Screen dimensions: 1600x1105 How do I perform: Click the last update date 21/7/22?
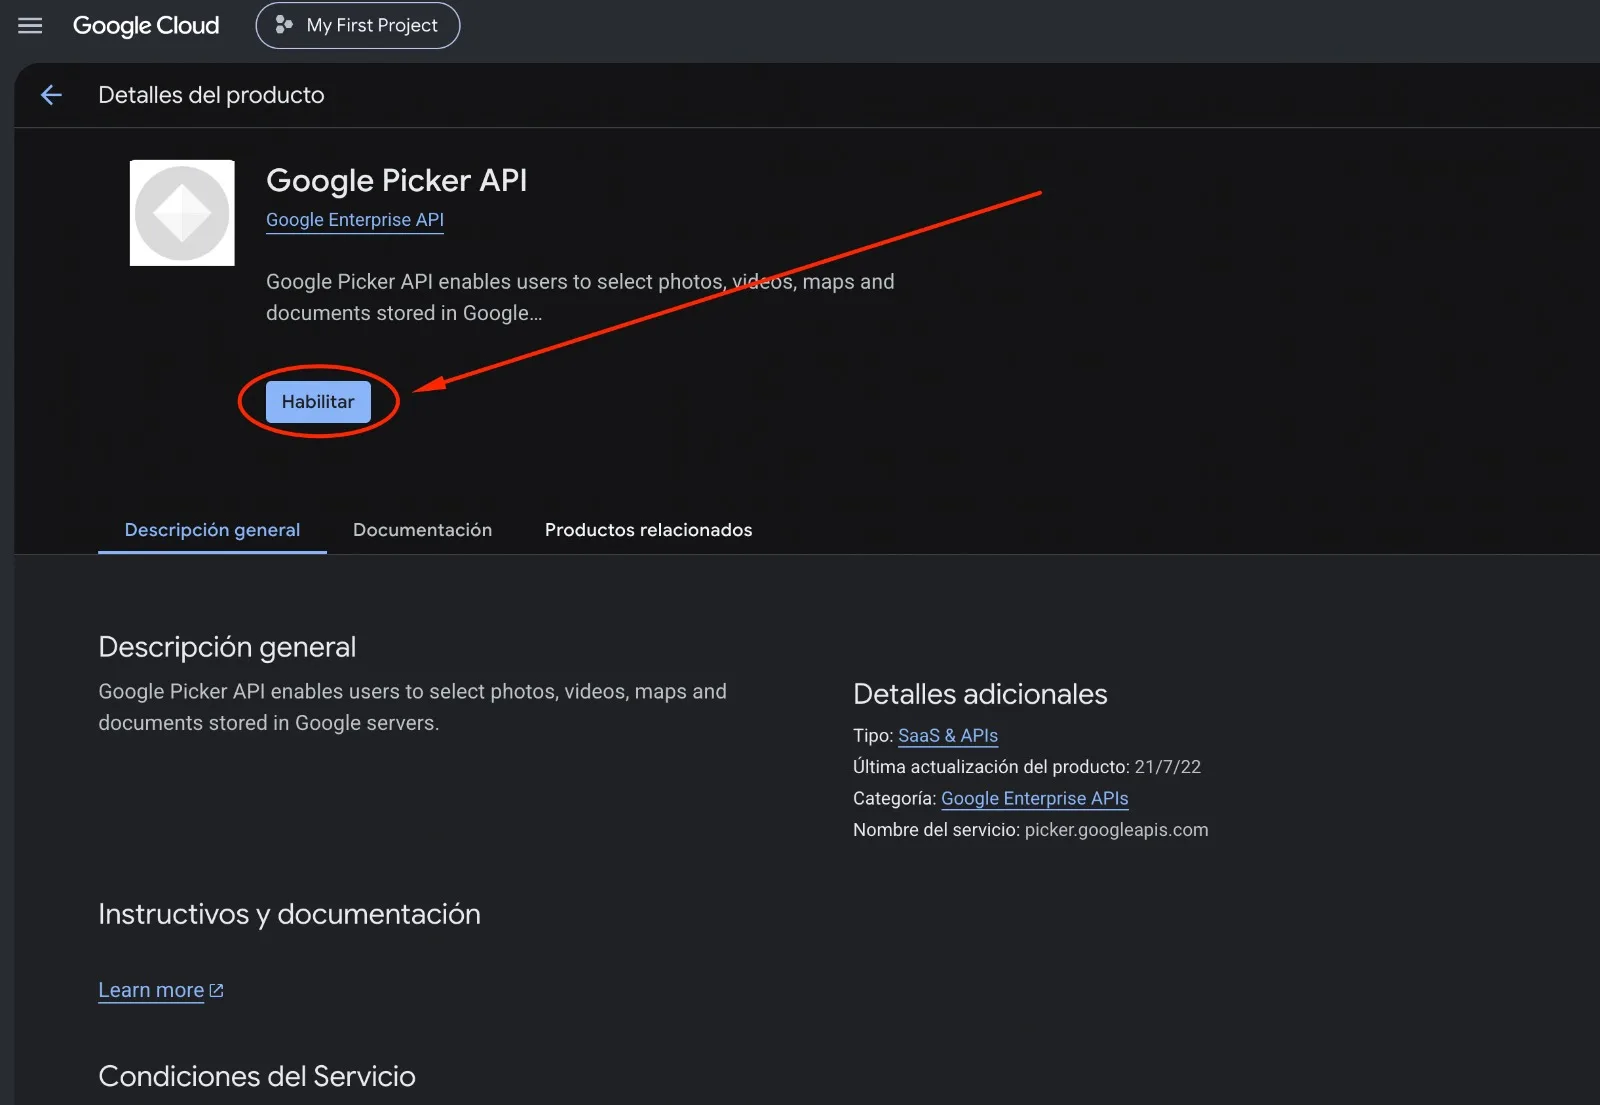pos(1167,767)
